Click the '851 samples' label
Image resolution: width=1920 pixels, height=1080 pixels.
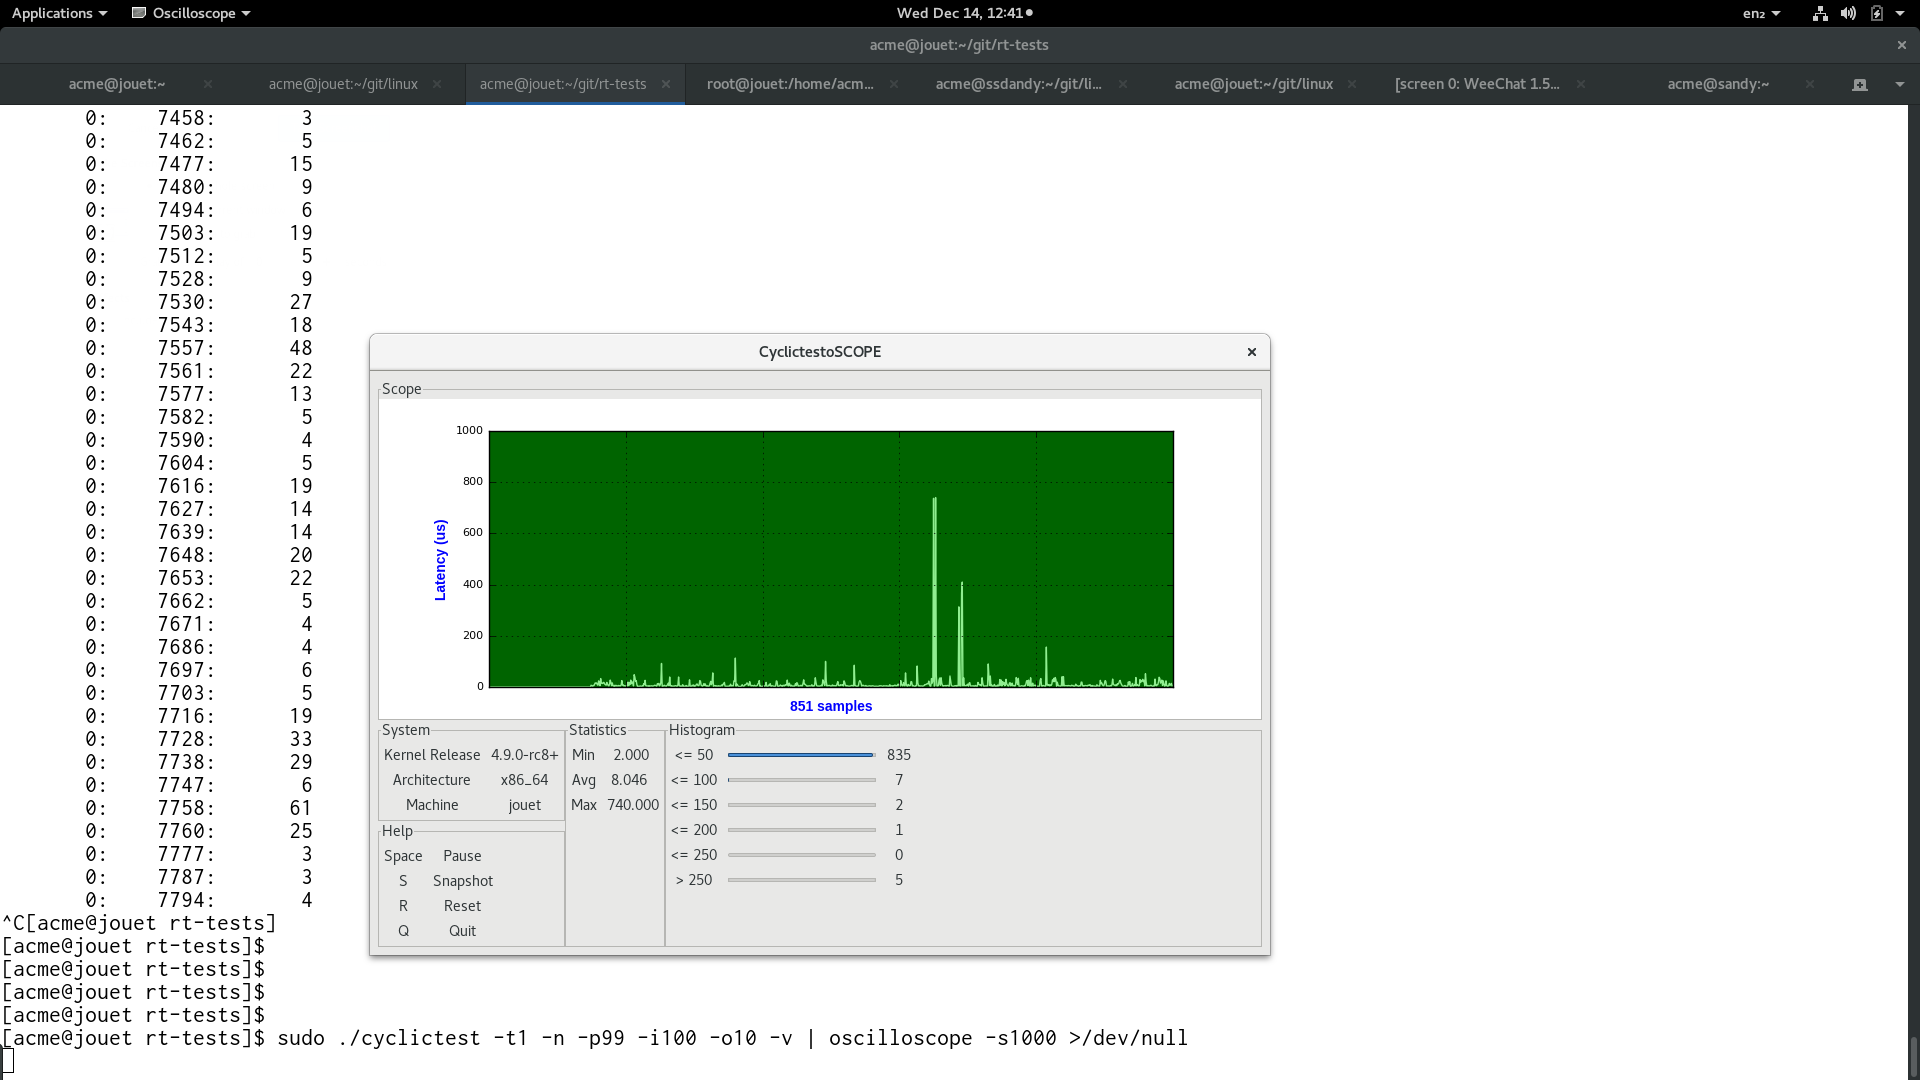[831, 706]
